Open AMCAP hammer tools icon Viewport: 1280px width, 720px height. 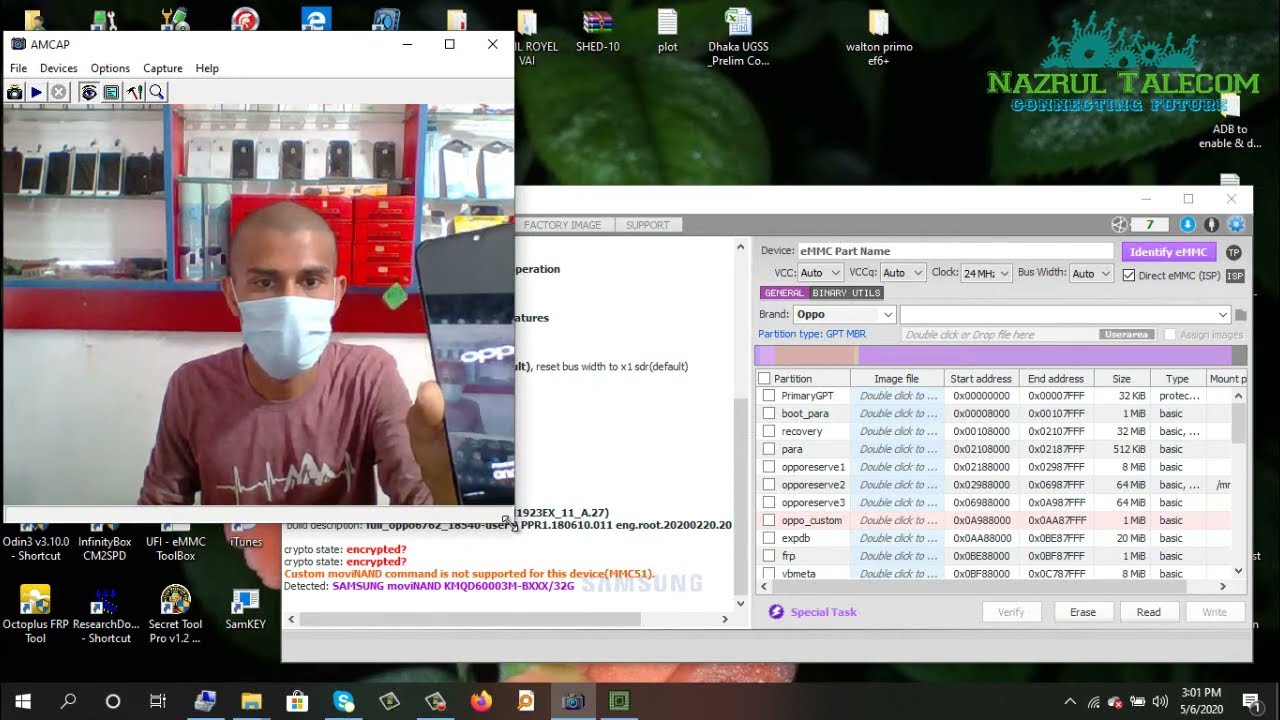134,92
